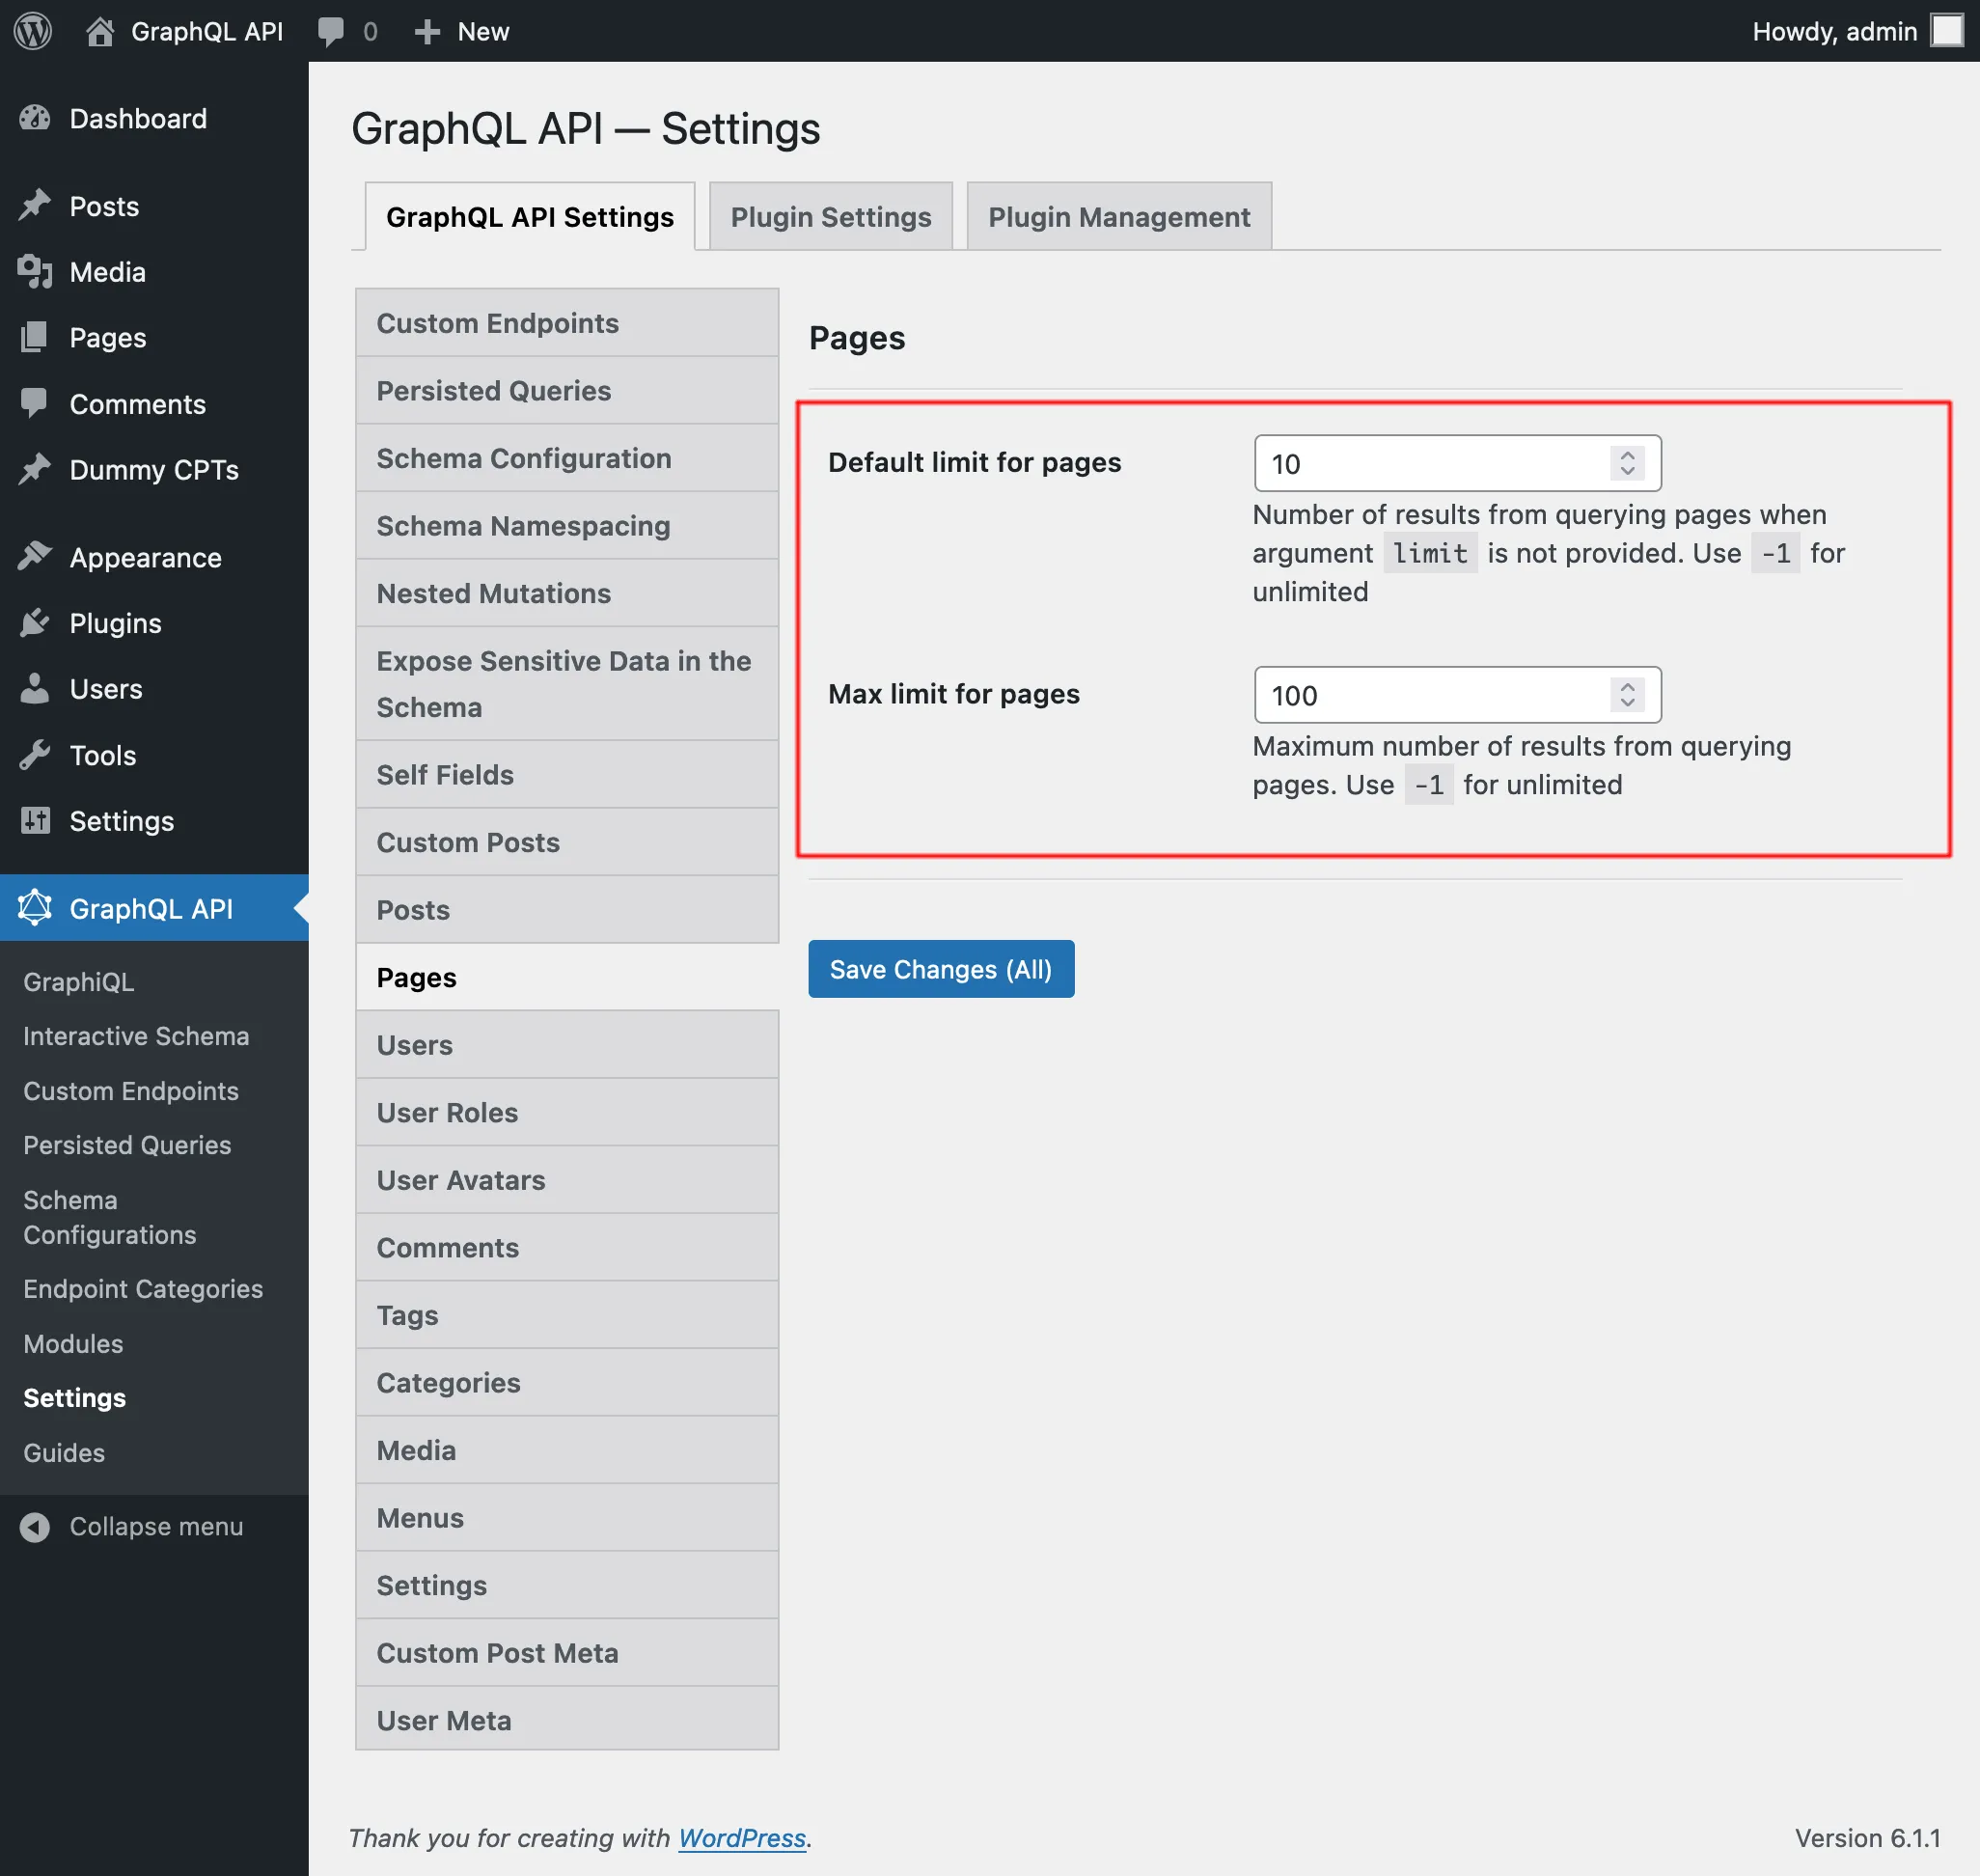Increase or decrease Default limit with stepper arrows
The height and width of the screenshot is (1876, 1980).
click(1627, 463)
